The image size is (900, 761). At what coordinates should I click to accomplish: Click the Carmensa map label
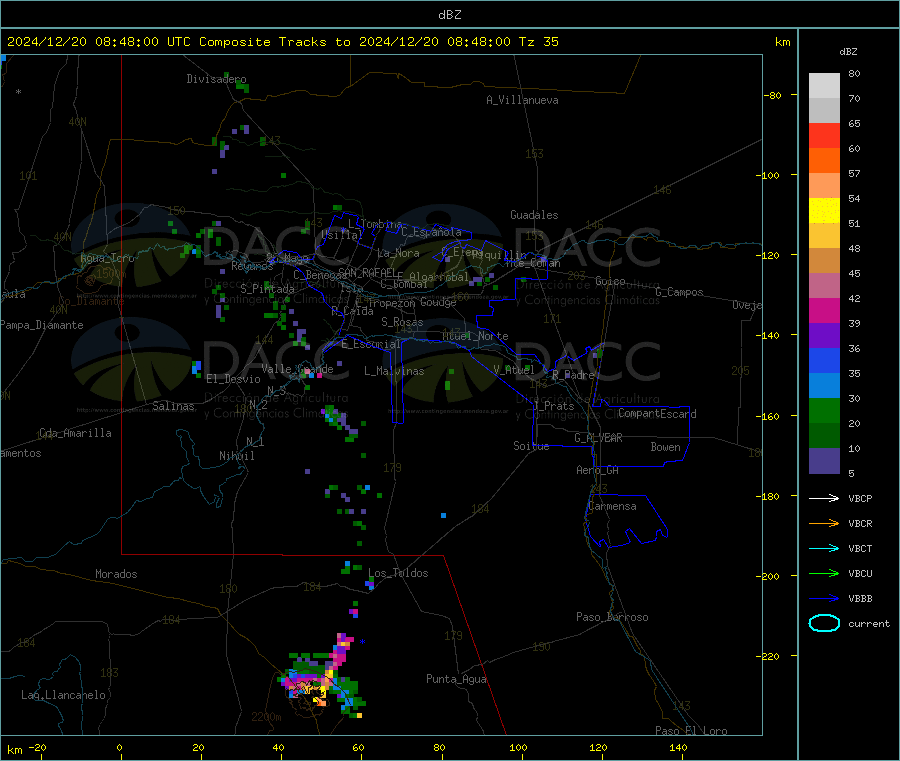[x=612, y=506]
